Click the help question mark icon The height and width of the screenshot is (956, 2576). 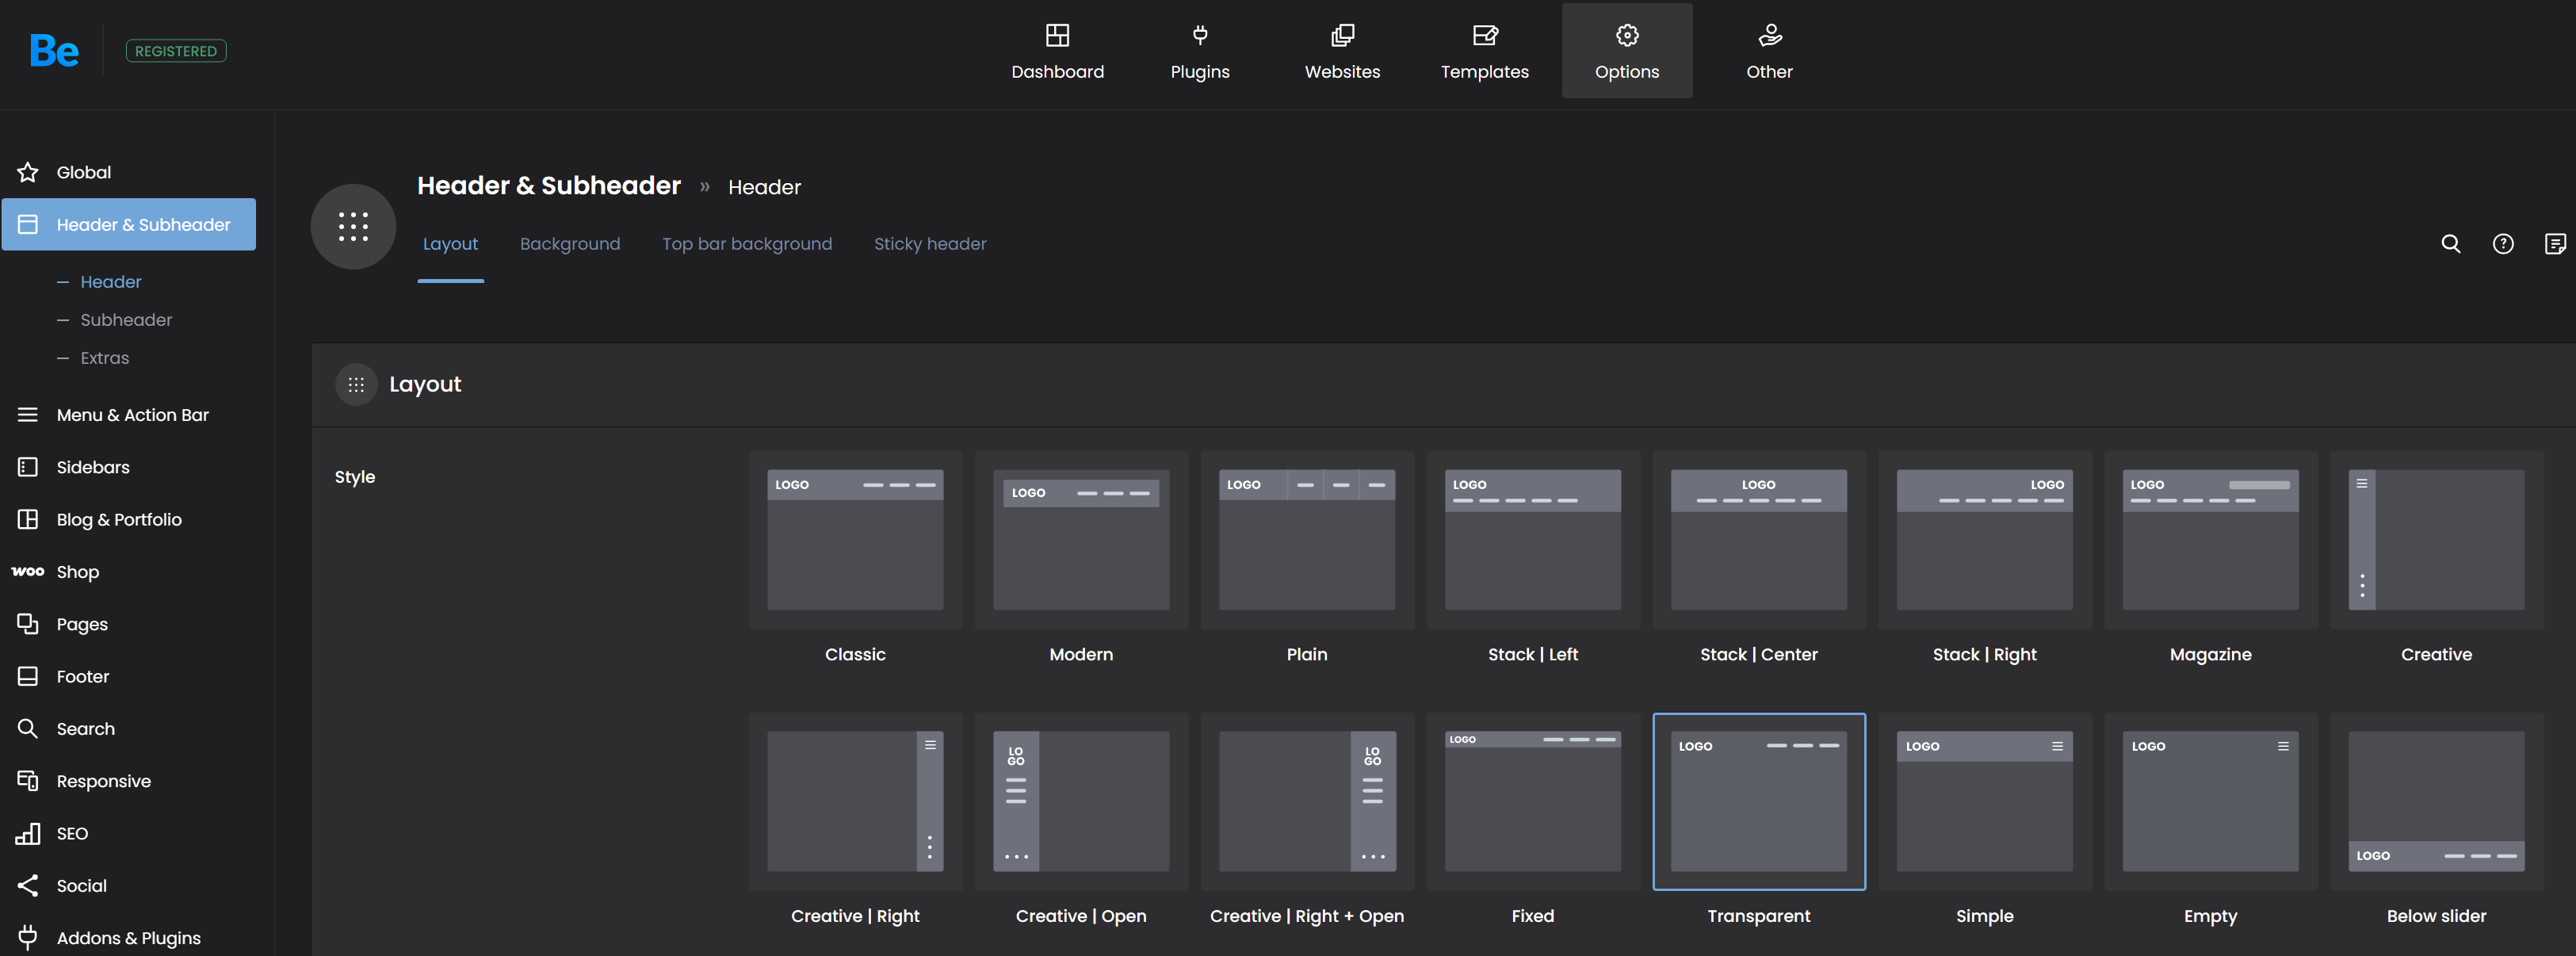(2502, 244)
